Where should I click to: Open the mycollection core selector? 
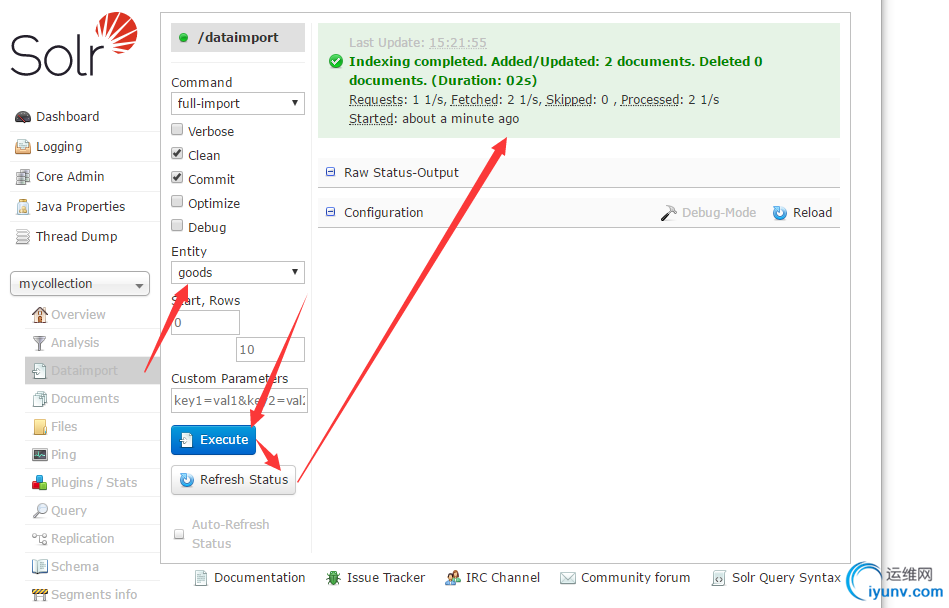pyautogui.click(x=80, y=284)
